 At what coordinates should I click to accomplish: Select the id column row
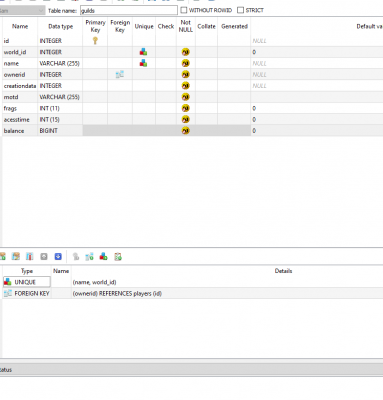[x=193, y=41]
